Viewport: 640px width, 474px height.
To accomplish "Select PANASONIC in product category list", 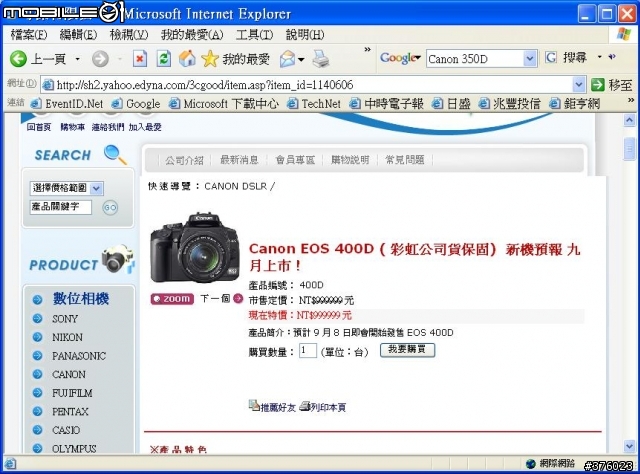I will pyautogui.click(x=79, y=356).
